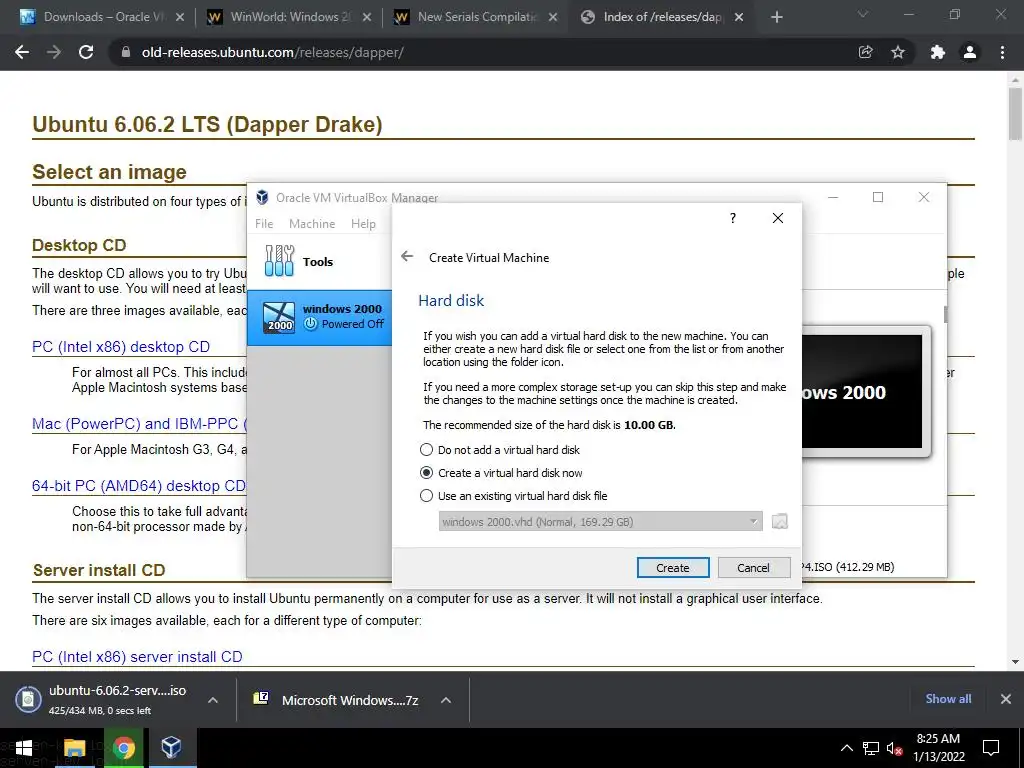This screenshot has height=768, width=1024.
Task: Click the Cancel button in the wizard
Action: [x=753, y=568]
